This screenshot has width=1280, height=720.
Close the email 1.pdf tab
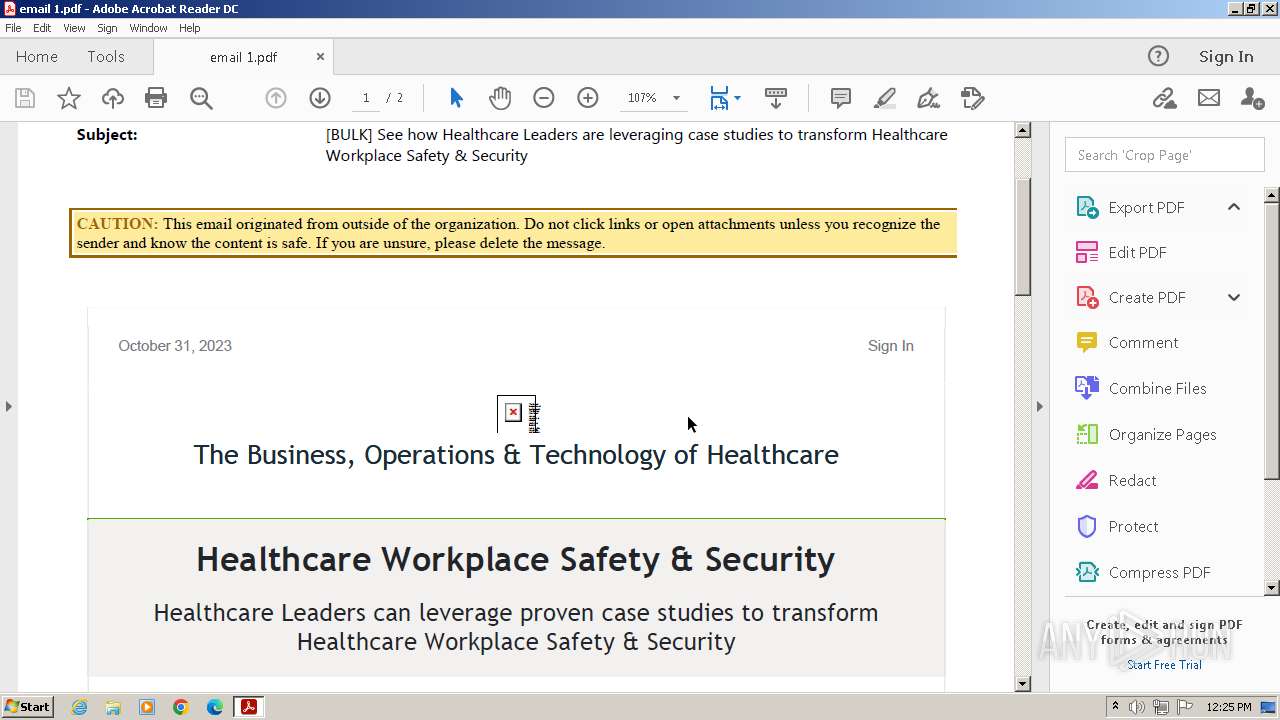coord(320,57)
